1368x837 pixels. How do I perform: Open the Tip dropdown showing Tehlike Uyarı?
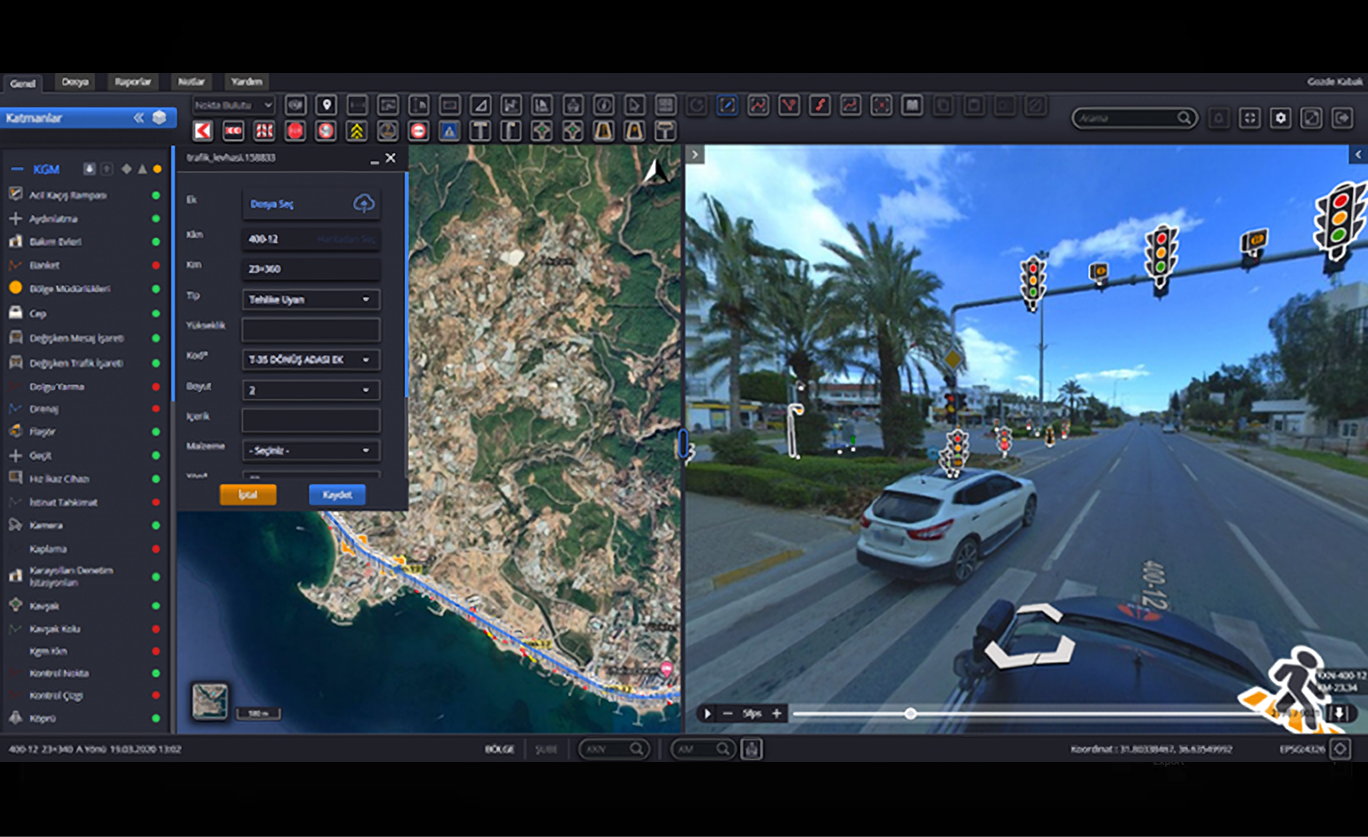[x=310, y=299]
